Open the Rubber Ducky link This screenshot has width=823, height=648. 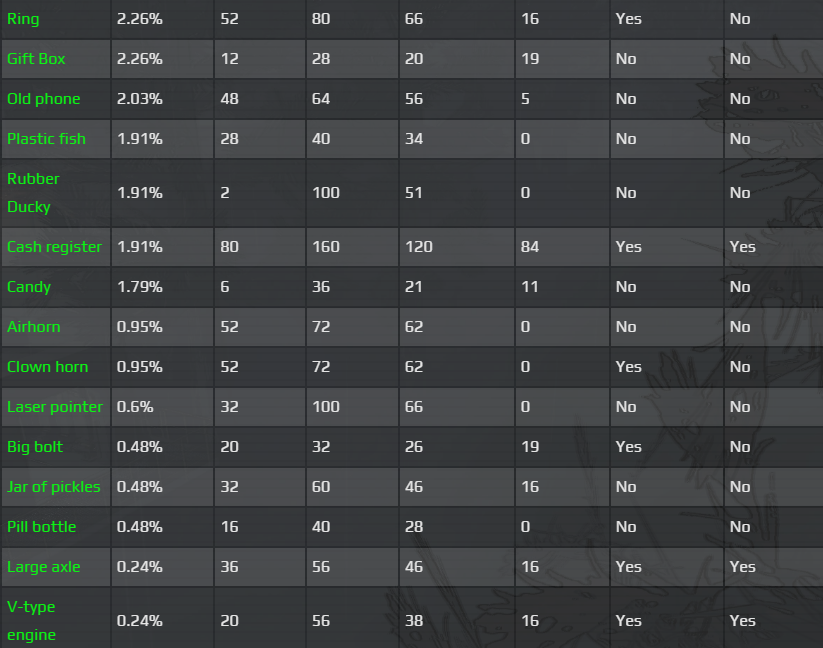(x=33, y=193)
